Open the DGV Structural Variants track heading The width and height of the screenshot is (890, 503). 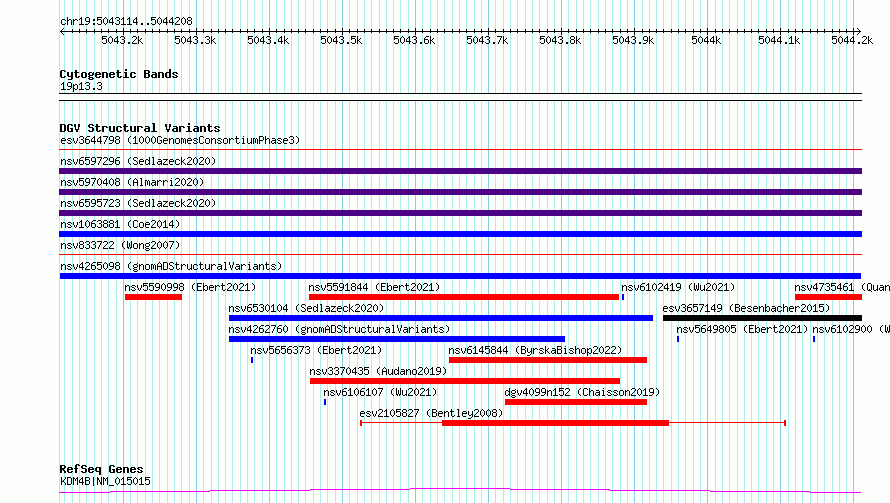click(x=140, y=128)
